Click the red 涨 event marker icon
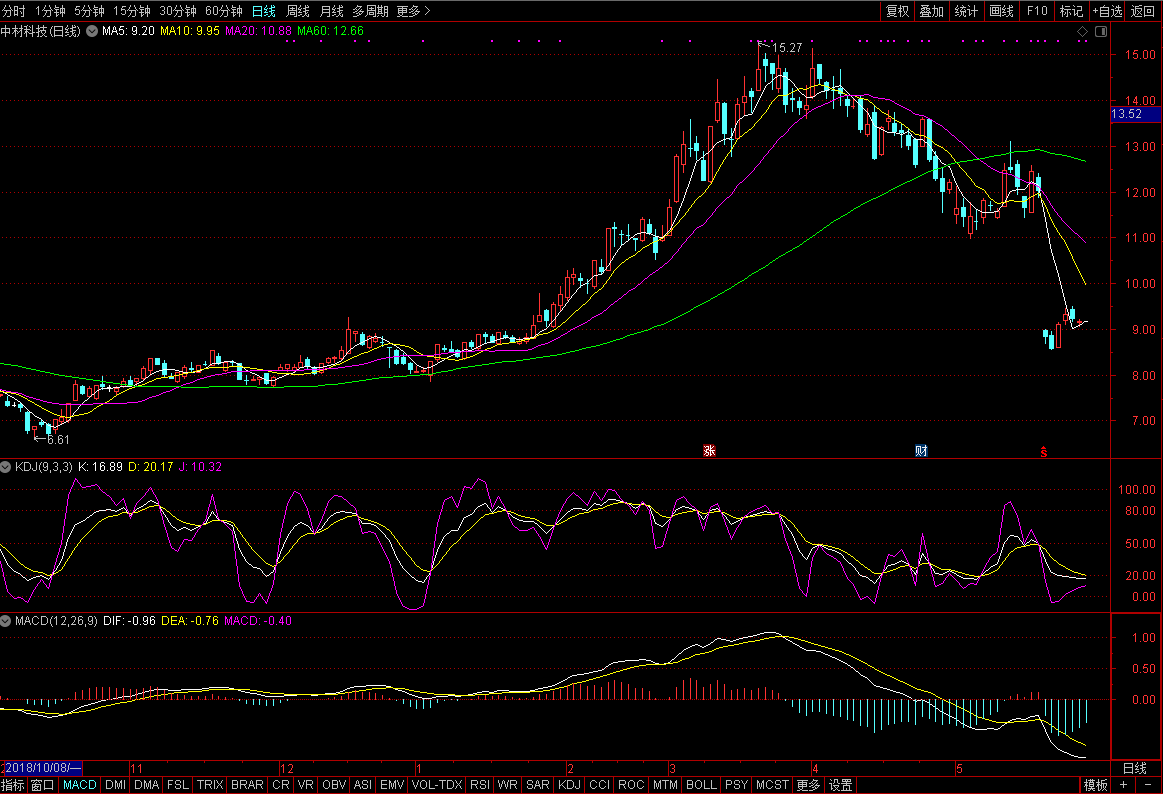Viewport: 1163px width, 794px height. coord(709,451)
